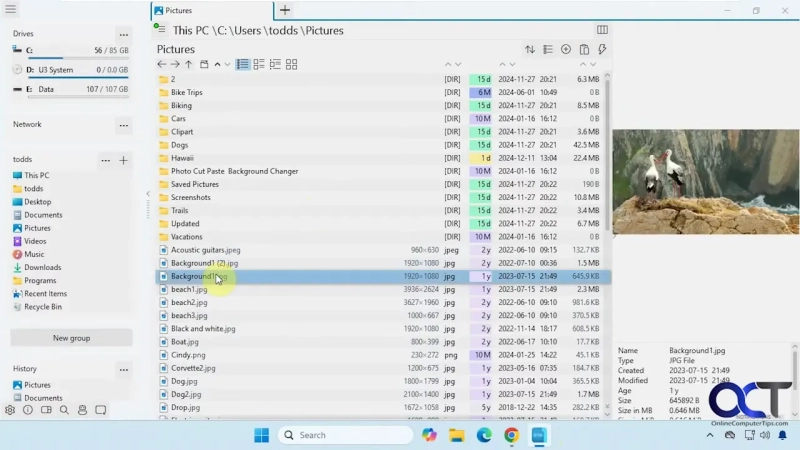Switch to details list view mode

point(243,64)
